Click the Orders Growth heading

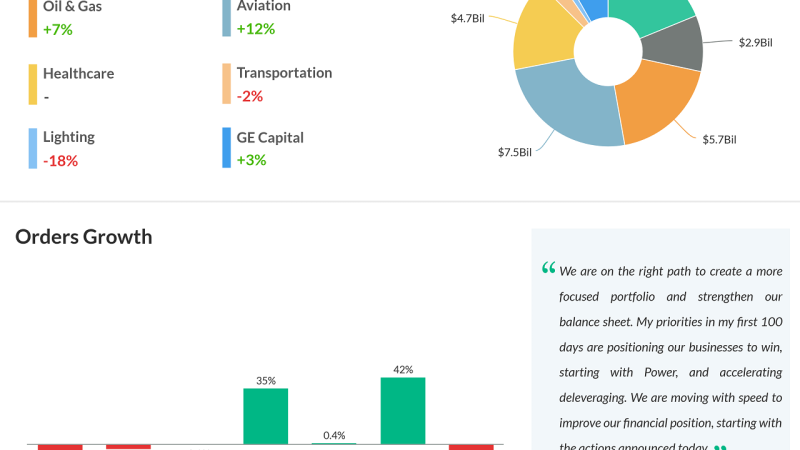click(84, 237)
